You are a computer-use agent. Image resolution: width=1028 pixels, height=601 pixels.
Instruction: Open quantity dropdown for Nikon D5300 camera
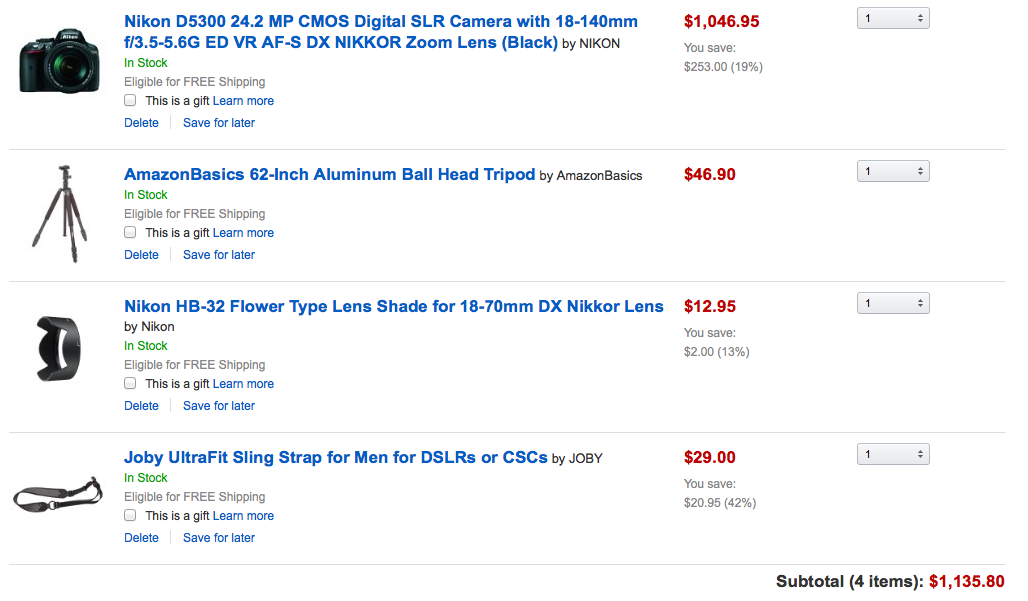coord(893,18)
